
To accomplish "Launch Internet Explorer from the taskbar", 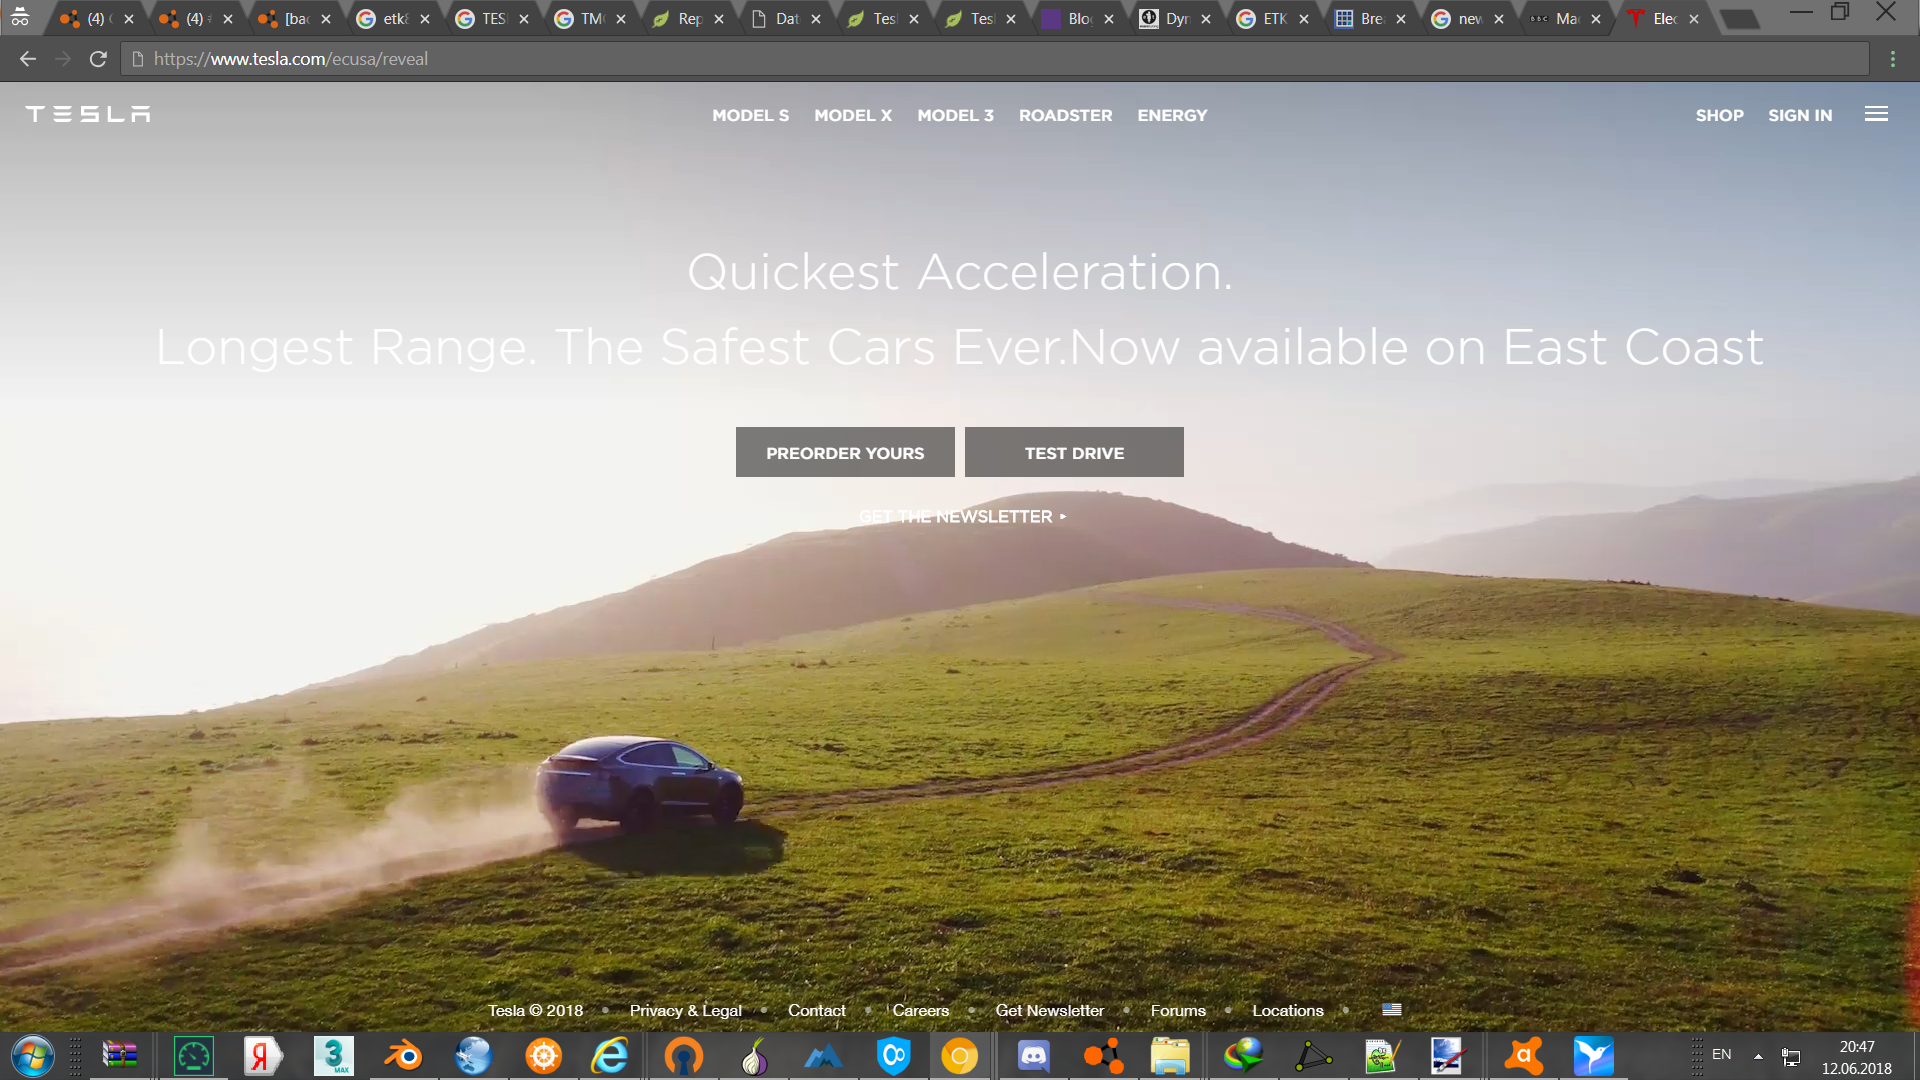I will [x=610, y=1056].
